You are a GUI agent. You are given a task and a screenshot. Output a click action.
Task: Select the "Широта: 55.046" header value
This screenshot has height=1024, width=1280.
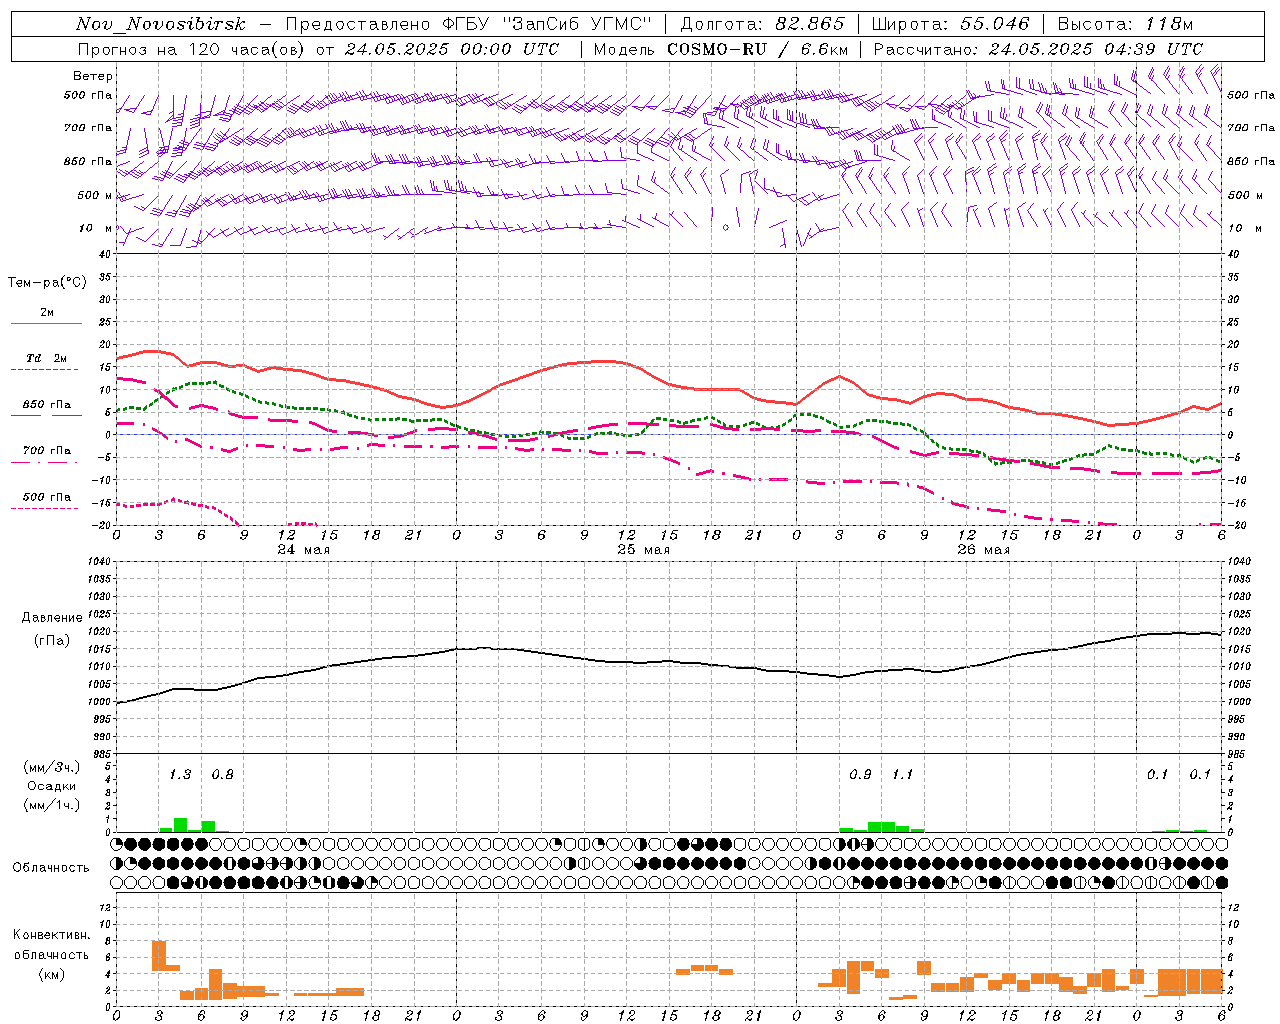coord(950,24)
